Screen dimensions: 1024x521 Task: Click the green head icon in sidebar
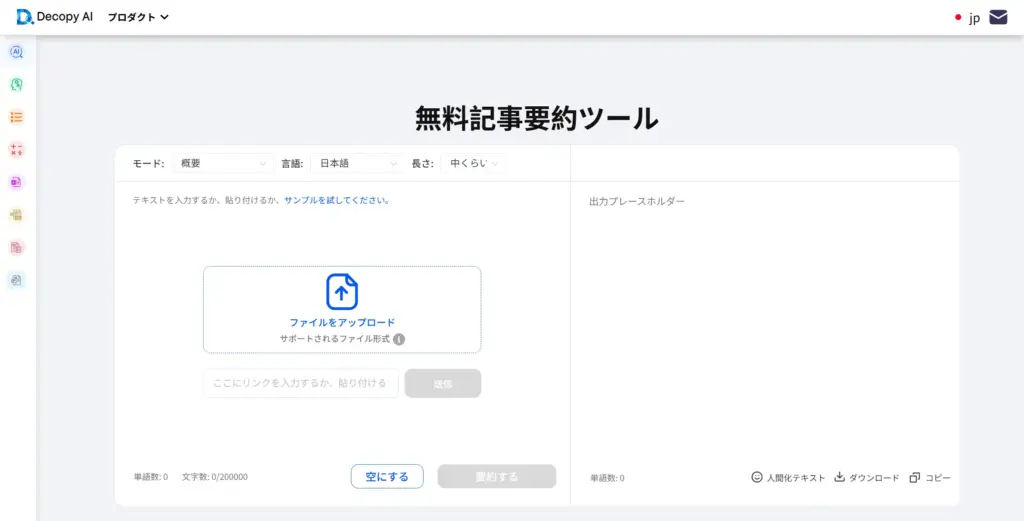(x=16, y=85)
